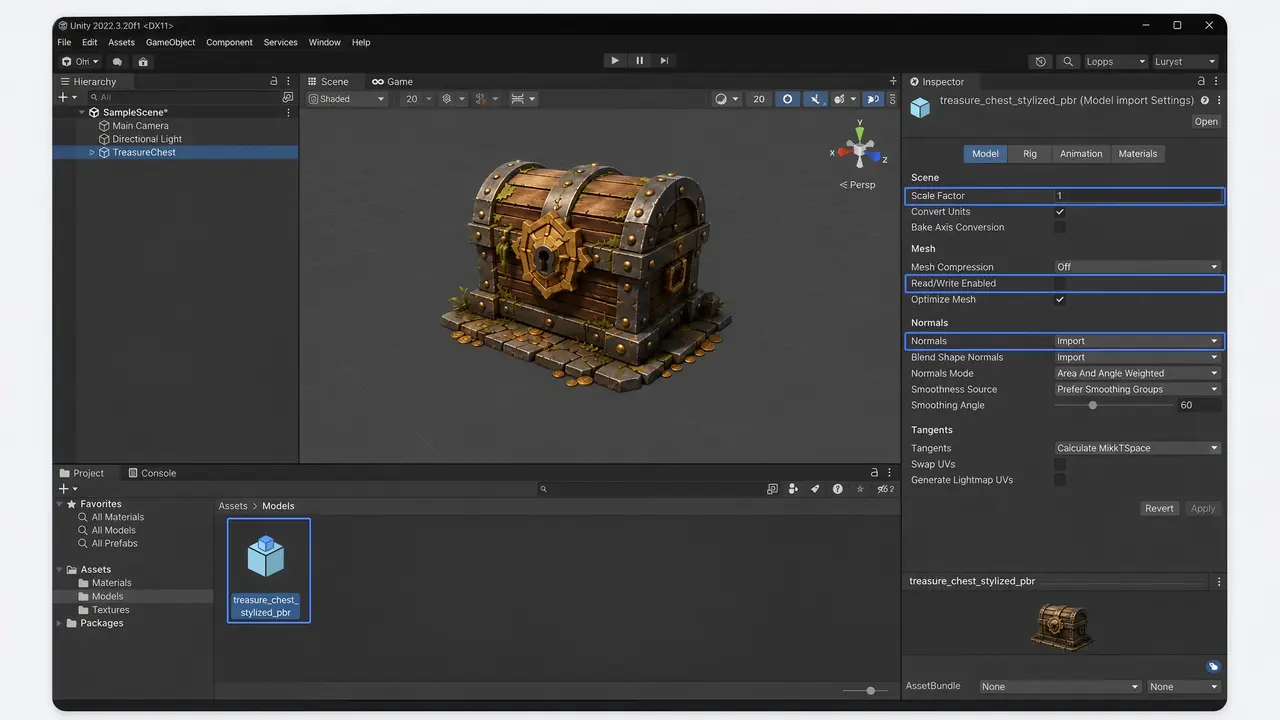This screenshot has width=1280, height=720.
Task: Open AssetBundle name dropdown
Action: pyautogui.click(x=1060, y=687)
